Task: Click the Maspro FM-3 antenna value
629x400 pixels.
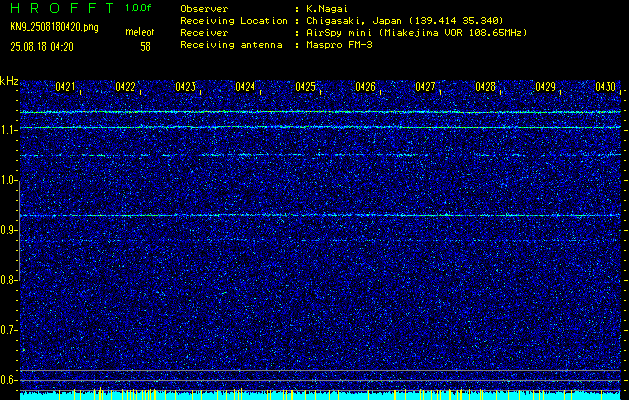Action: tap(339, 45)
